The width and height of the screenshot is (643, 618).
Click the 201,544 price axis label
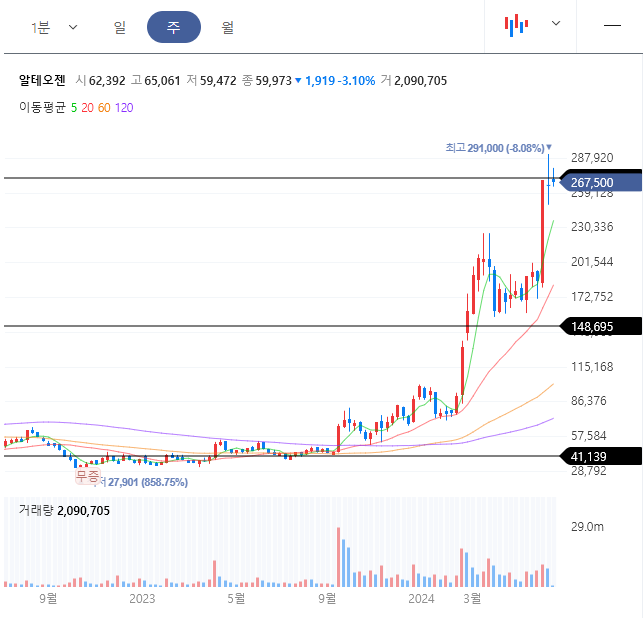tap(592, 262)
